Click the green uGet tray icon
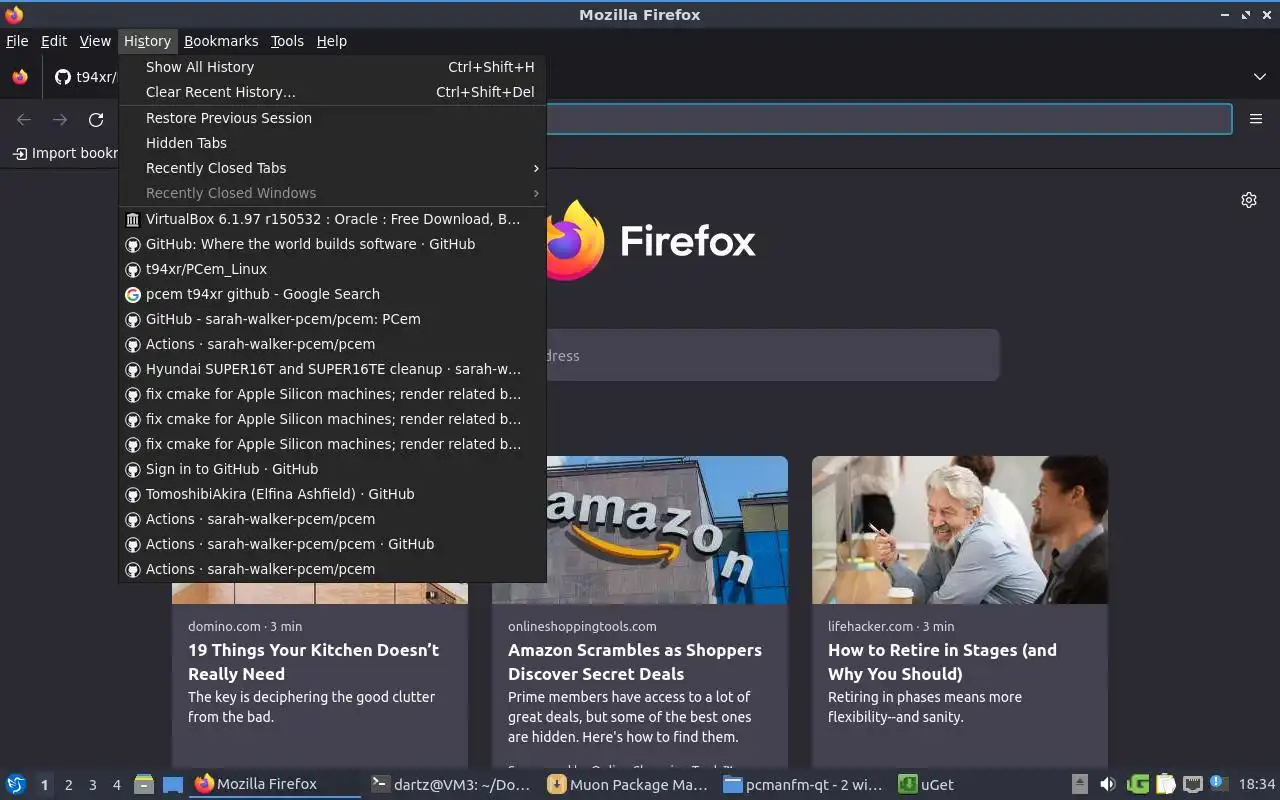Image resolution: width=1280 pixels, height=800 pixels. pyautogui.click(x=1137, y=784)
